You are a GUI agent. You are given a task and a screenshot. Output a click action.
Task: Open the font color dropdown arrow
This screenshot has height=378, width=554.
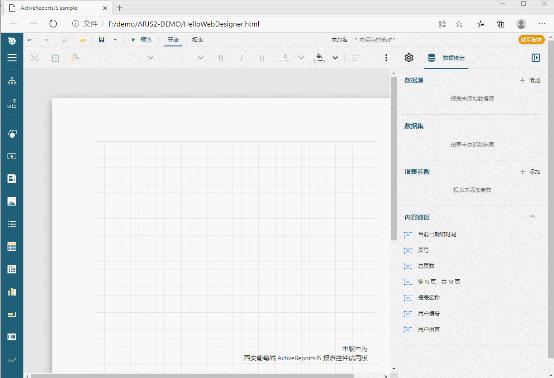pyautogui.click(x=301, y=58)
